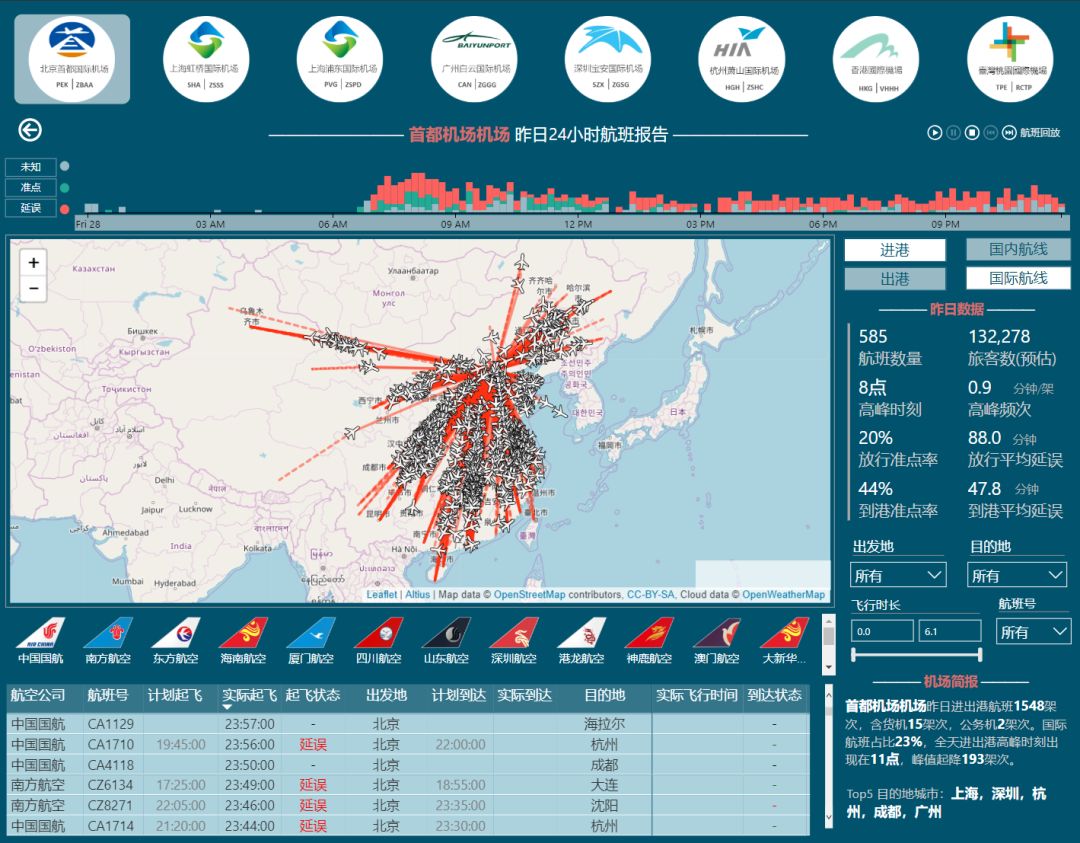This screenshot has width=1080, height=843.
Task: Filter by 中国国航 airline tail icon
Action: 40,634
